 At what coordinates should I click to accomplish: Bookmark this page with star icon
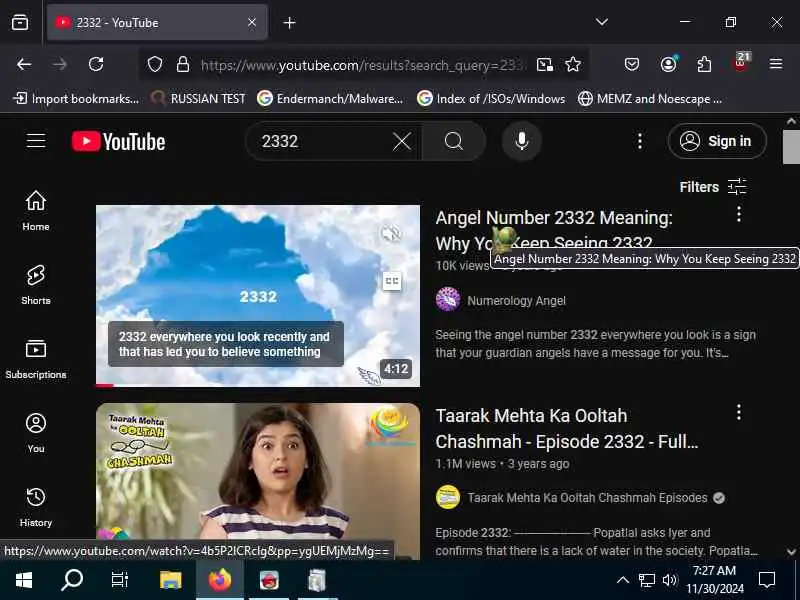pyautogui.click(x=573, y=64)
